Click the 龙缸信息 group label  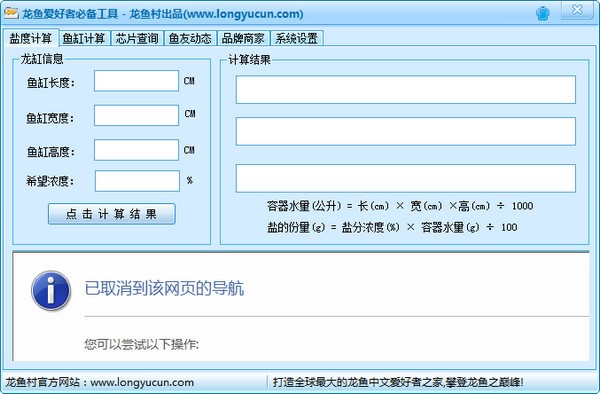click(x=42, y=59)
